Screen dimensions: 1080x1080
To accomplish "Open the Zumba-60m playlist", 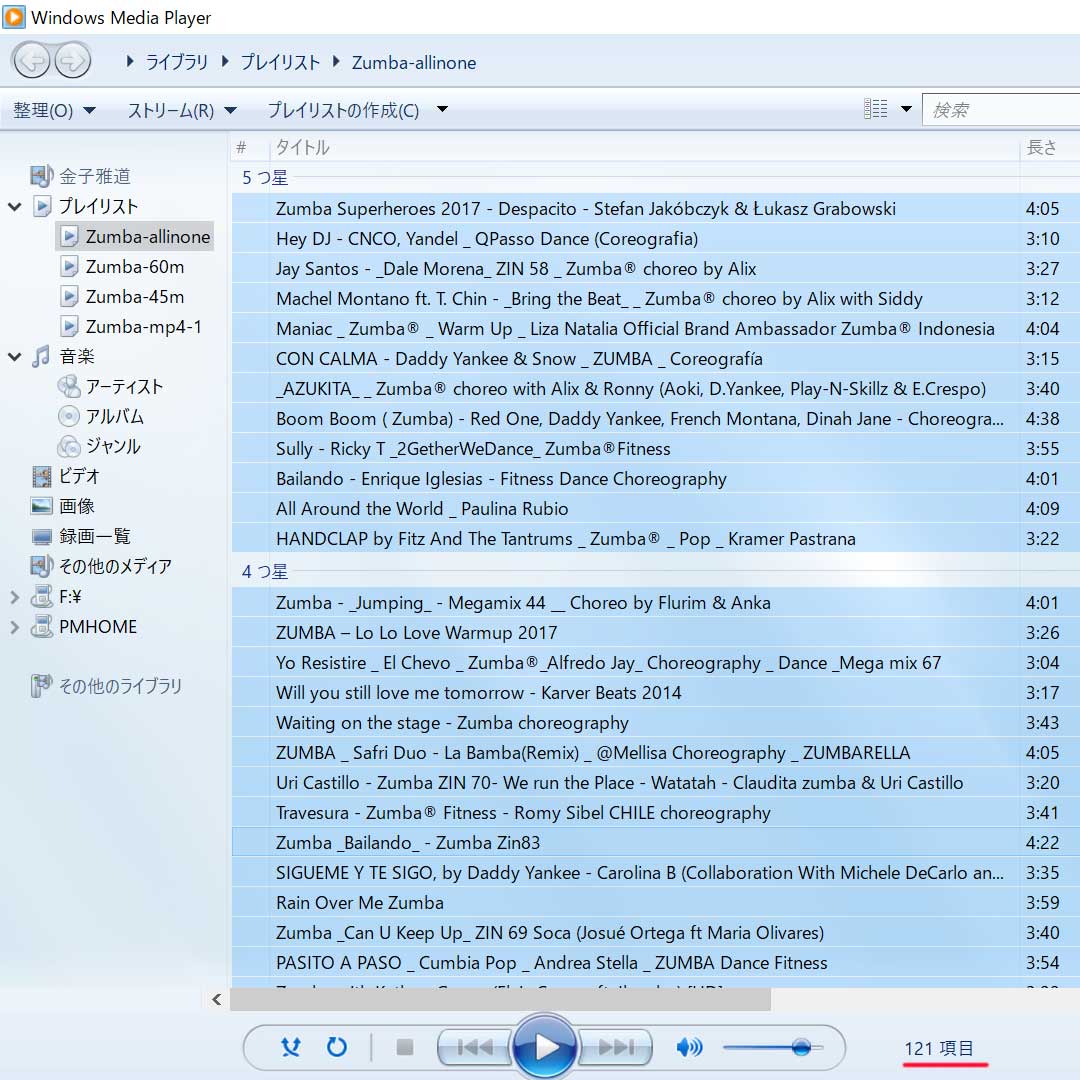I will point(134,267).
